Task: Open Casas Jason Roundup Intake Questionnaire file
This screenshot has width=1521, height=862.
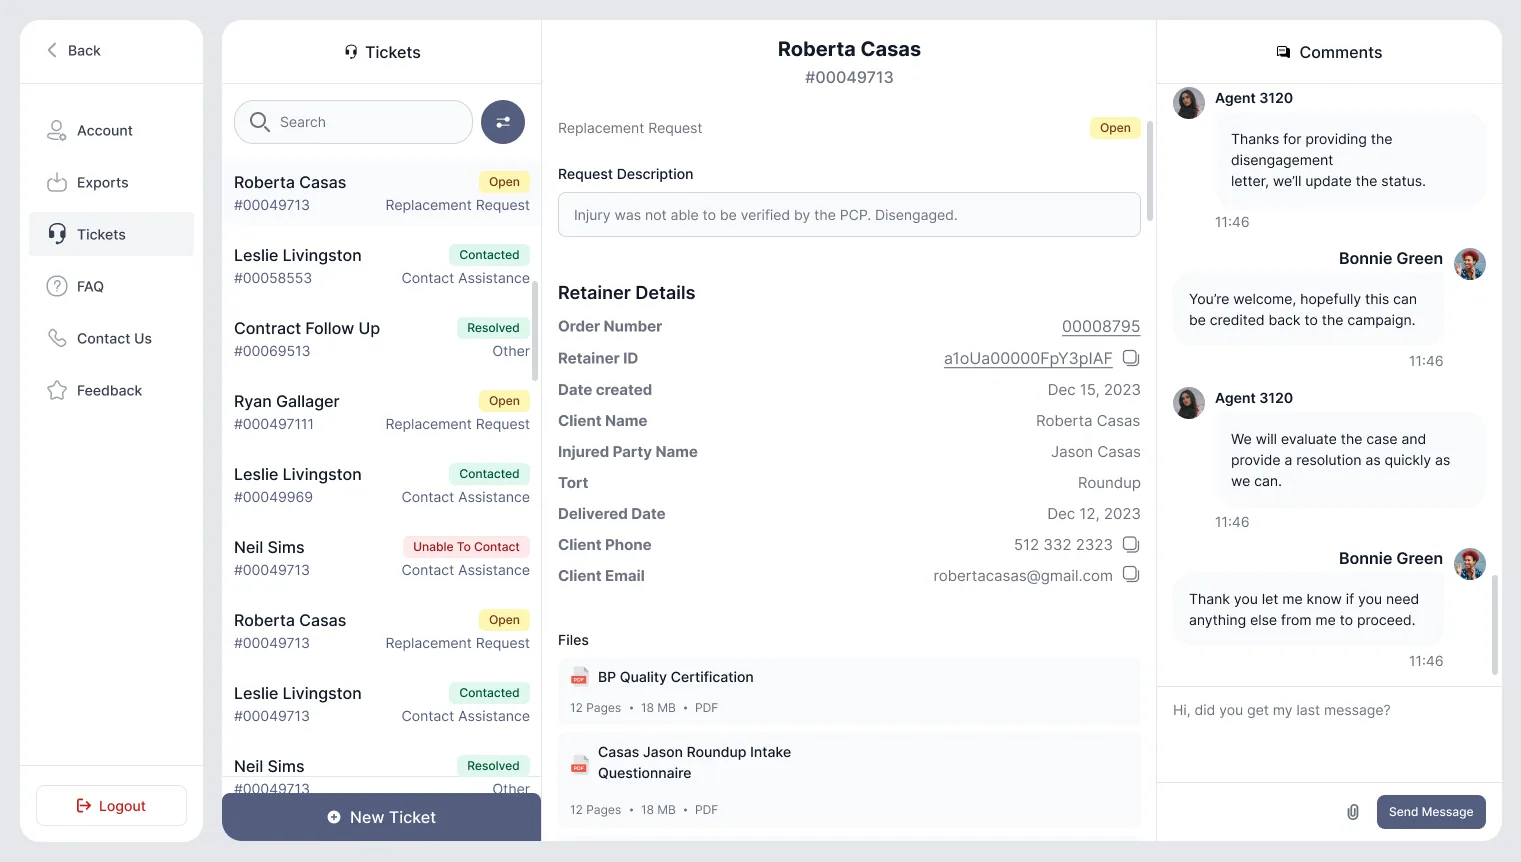Action: (849, 780)
